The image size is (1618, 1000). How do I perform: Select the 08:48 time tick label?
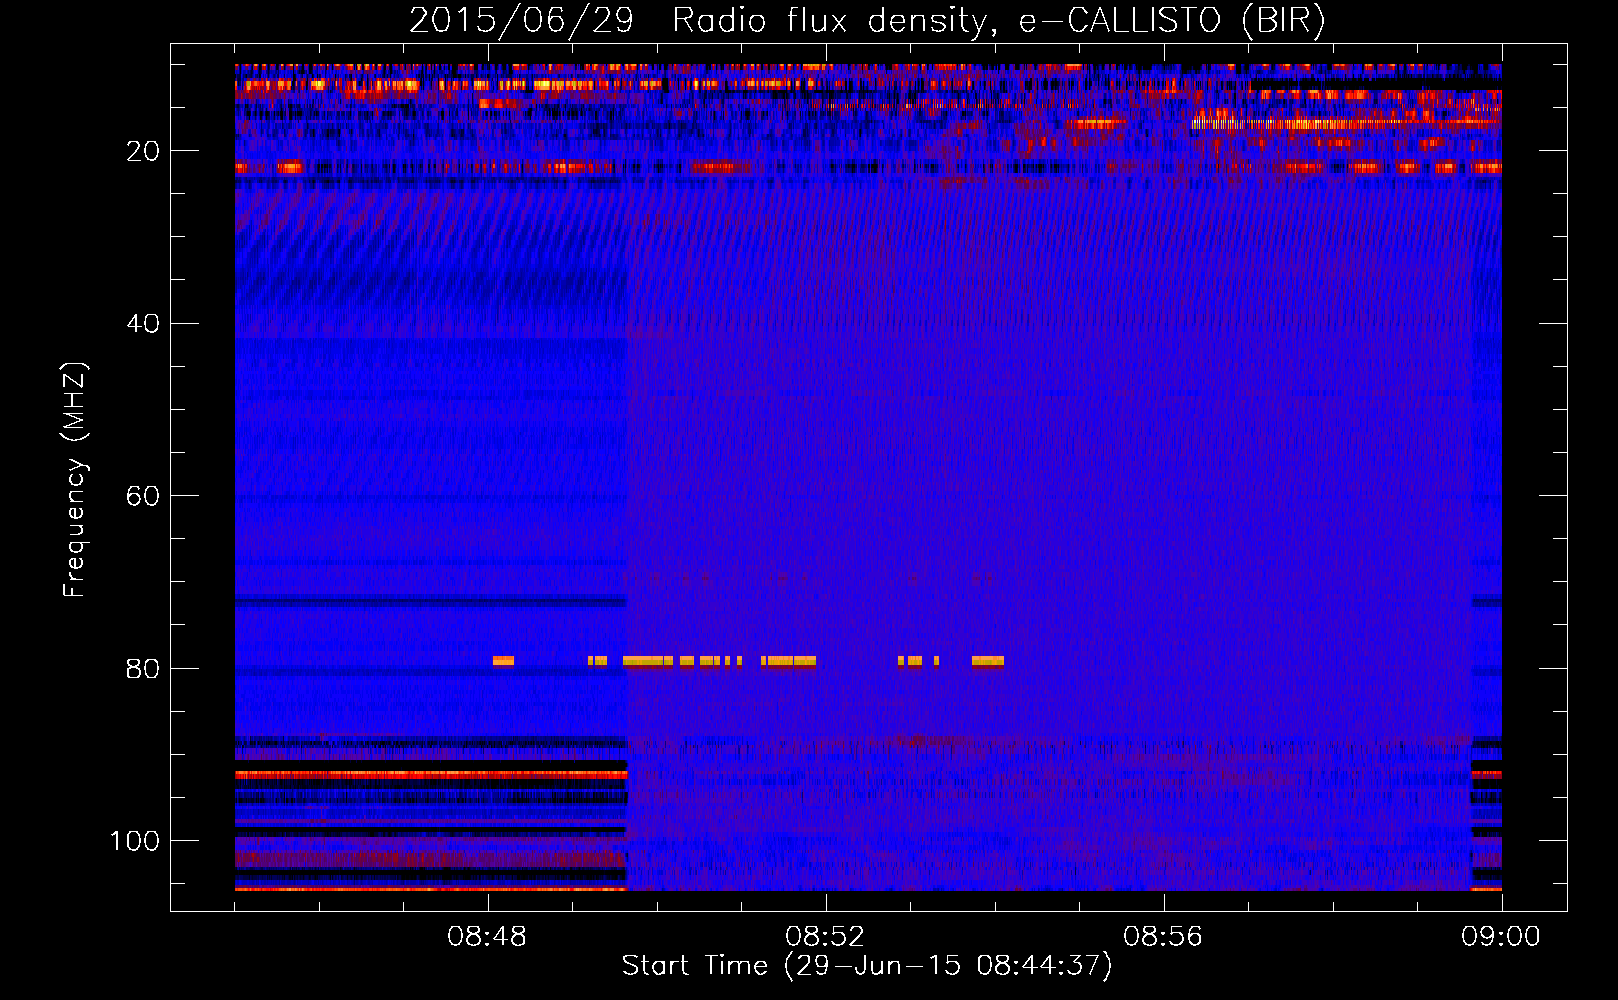point(487,937)
